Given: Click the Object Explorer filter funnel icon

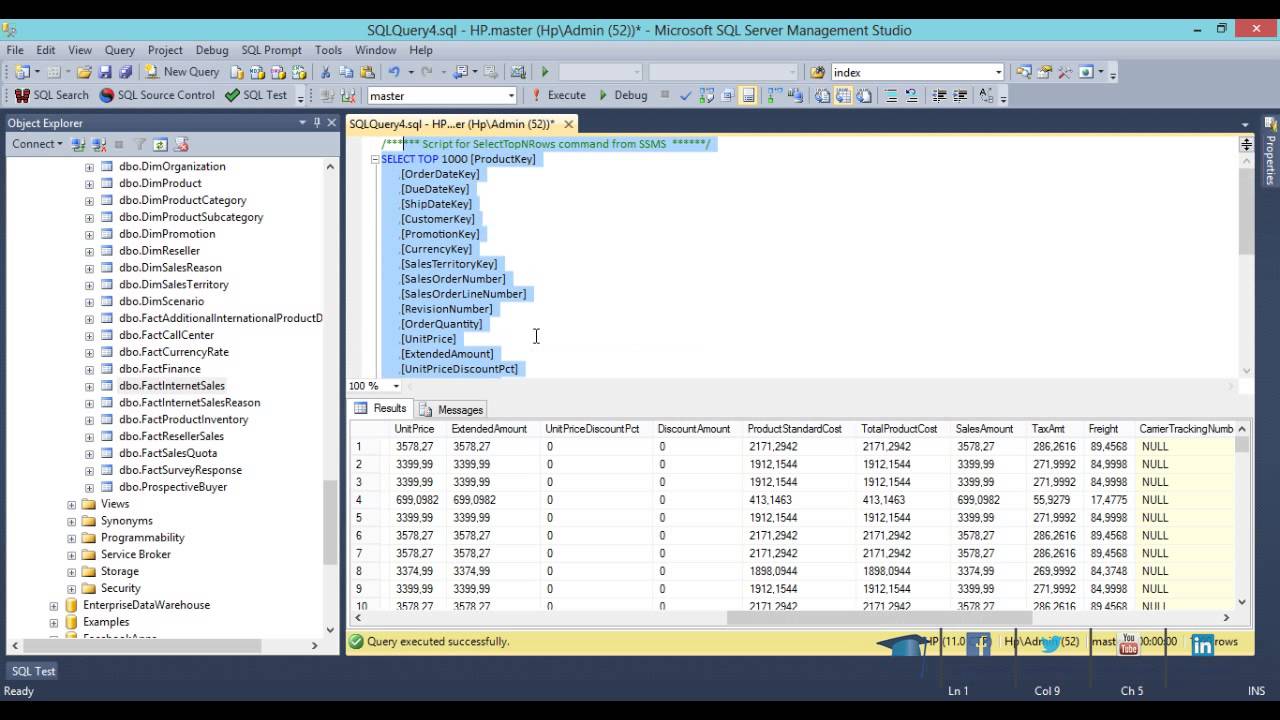Looking at the screenshot, I should tap(140, 144).
